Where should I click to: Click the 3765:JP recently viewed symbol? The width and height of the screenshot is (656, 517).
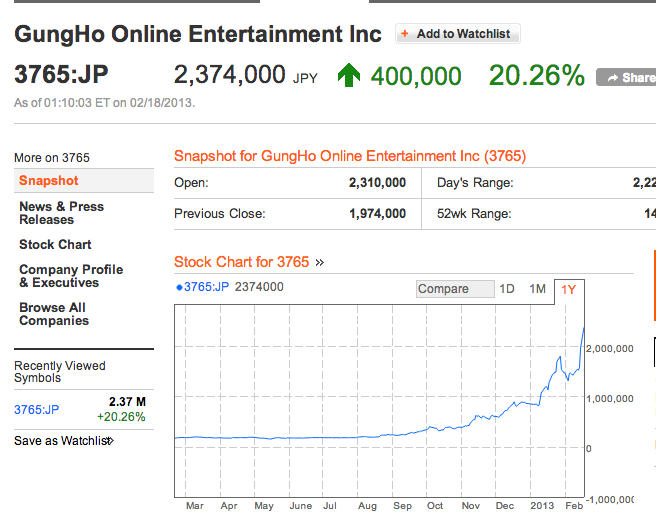coord(36,410)
